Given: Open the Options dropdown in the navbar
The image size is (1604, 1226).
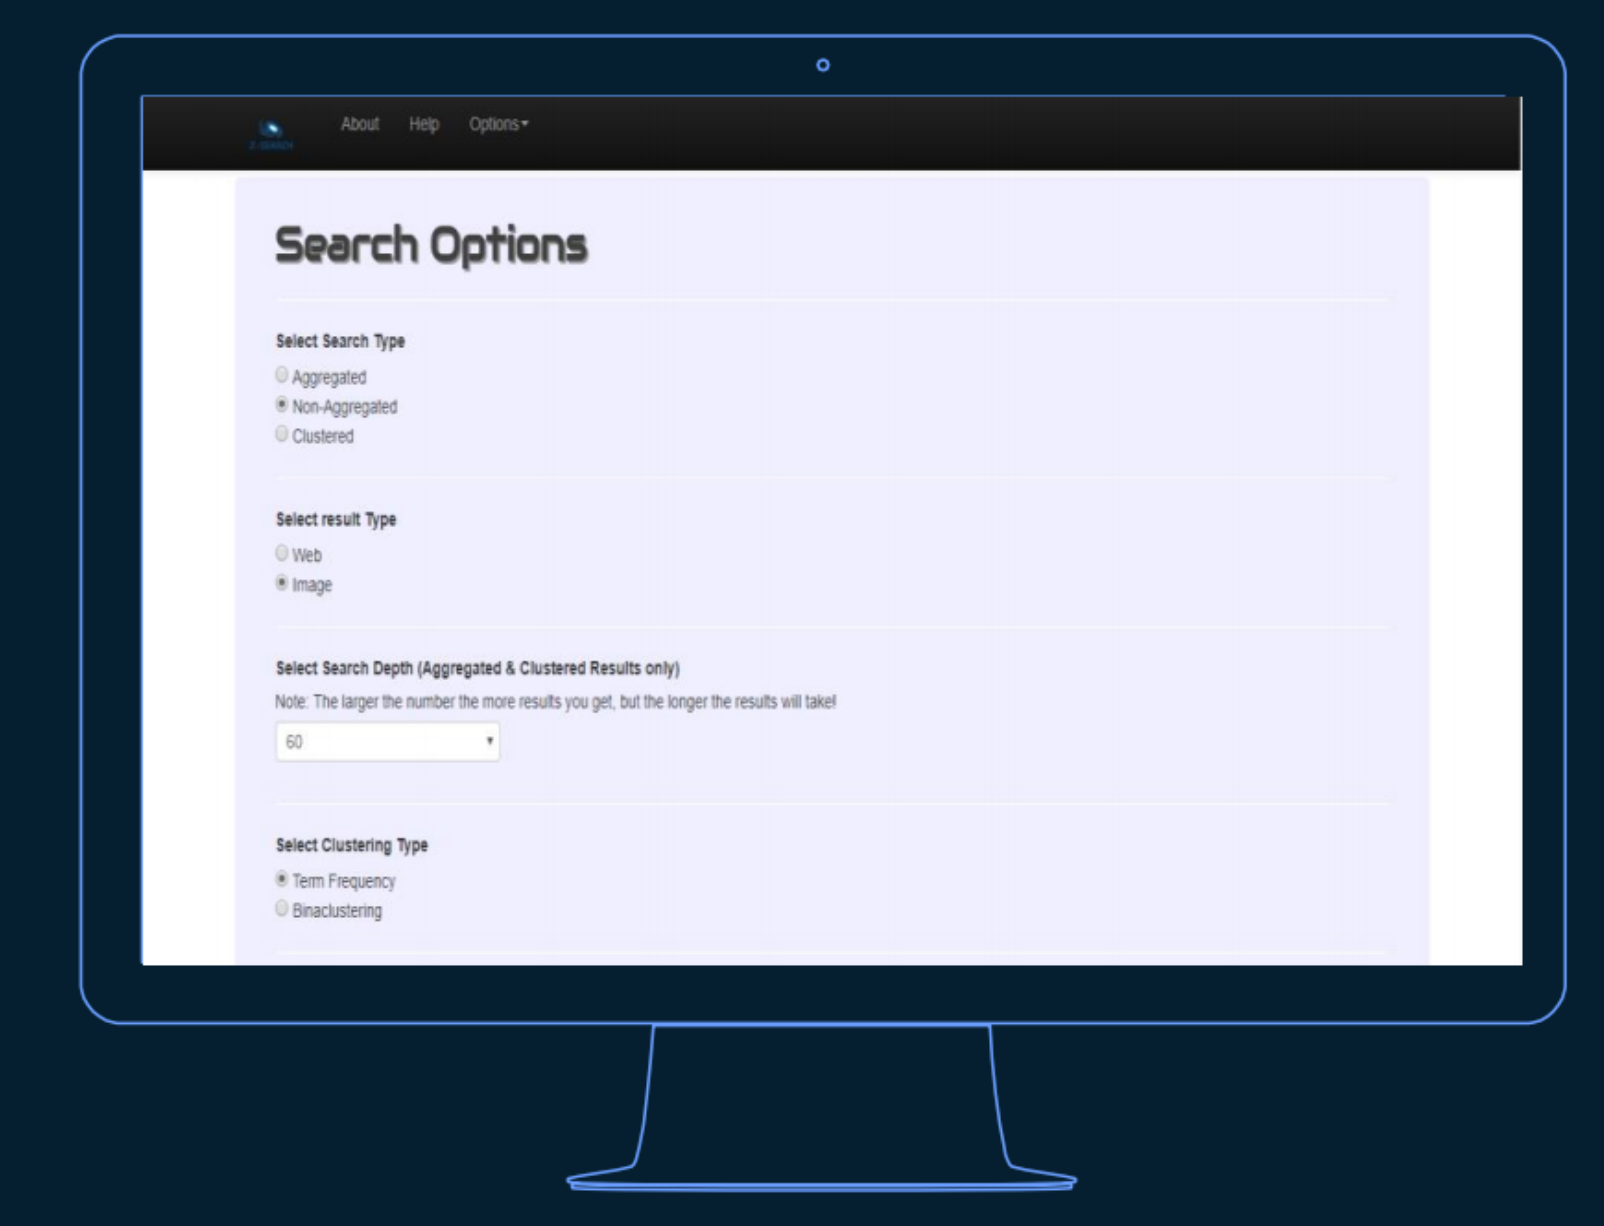Looking at the screenshot, I should click(494, 124).
